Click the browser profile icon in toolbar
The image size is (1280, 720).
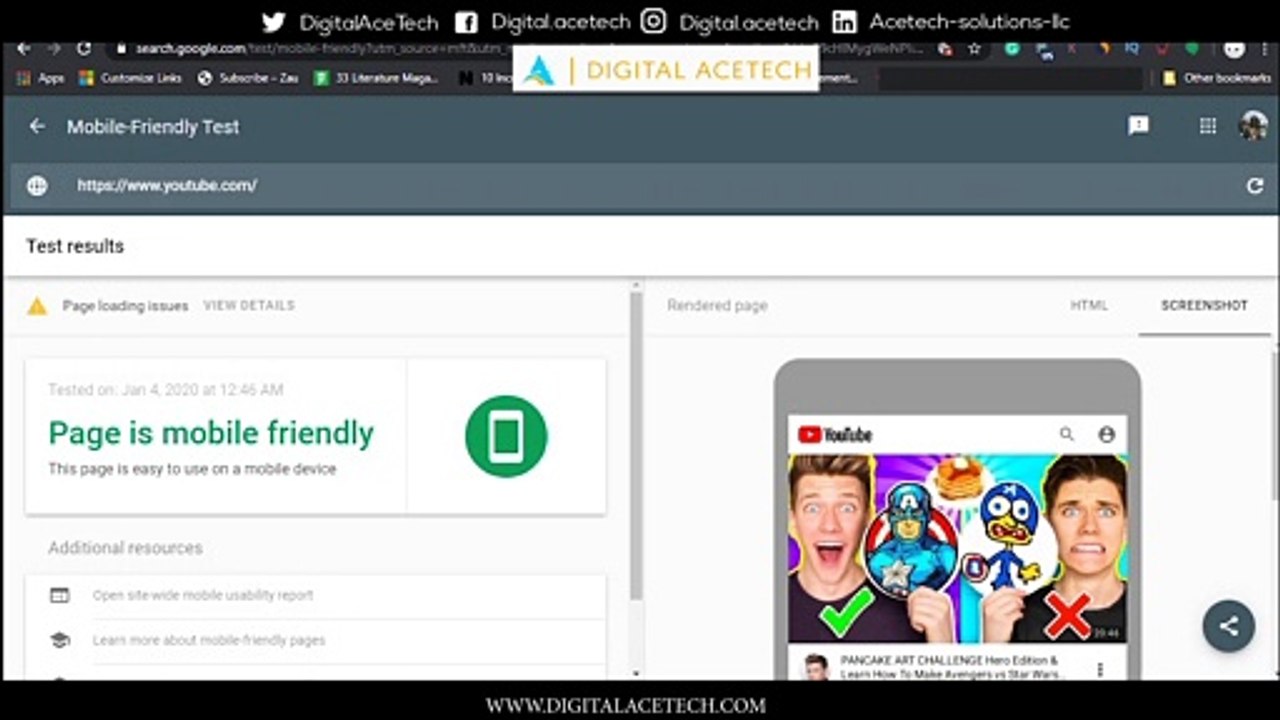1234,48
